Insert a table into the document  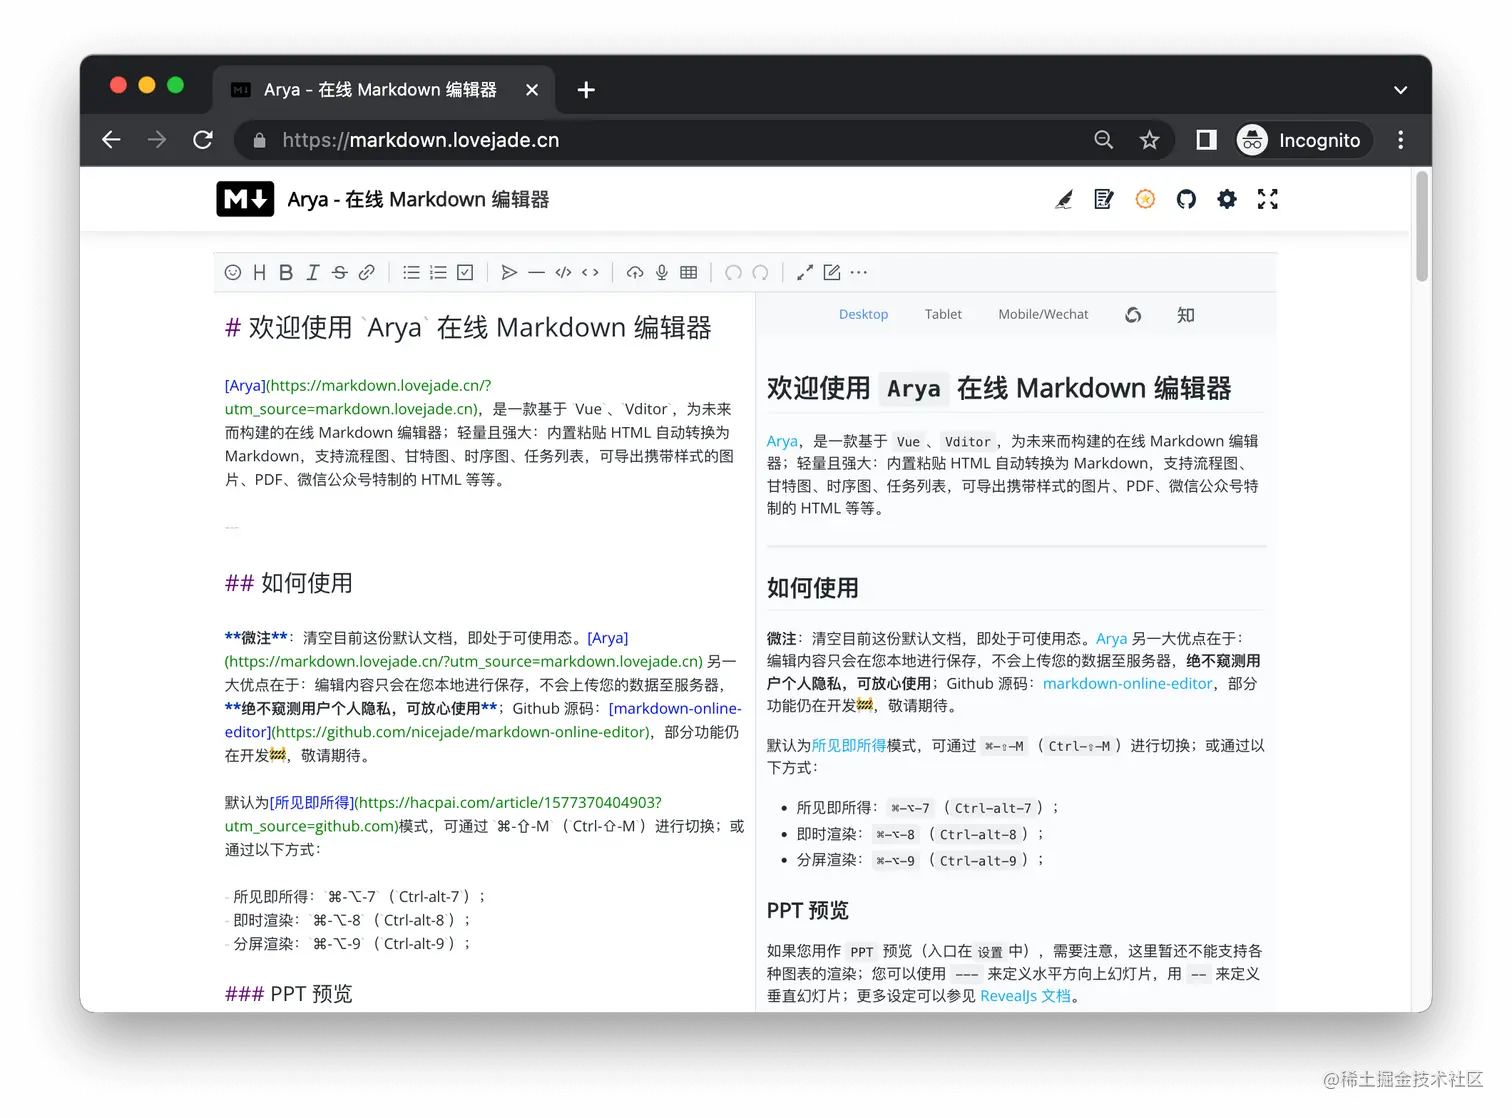pos(688,272)
